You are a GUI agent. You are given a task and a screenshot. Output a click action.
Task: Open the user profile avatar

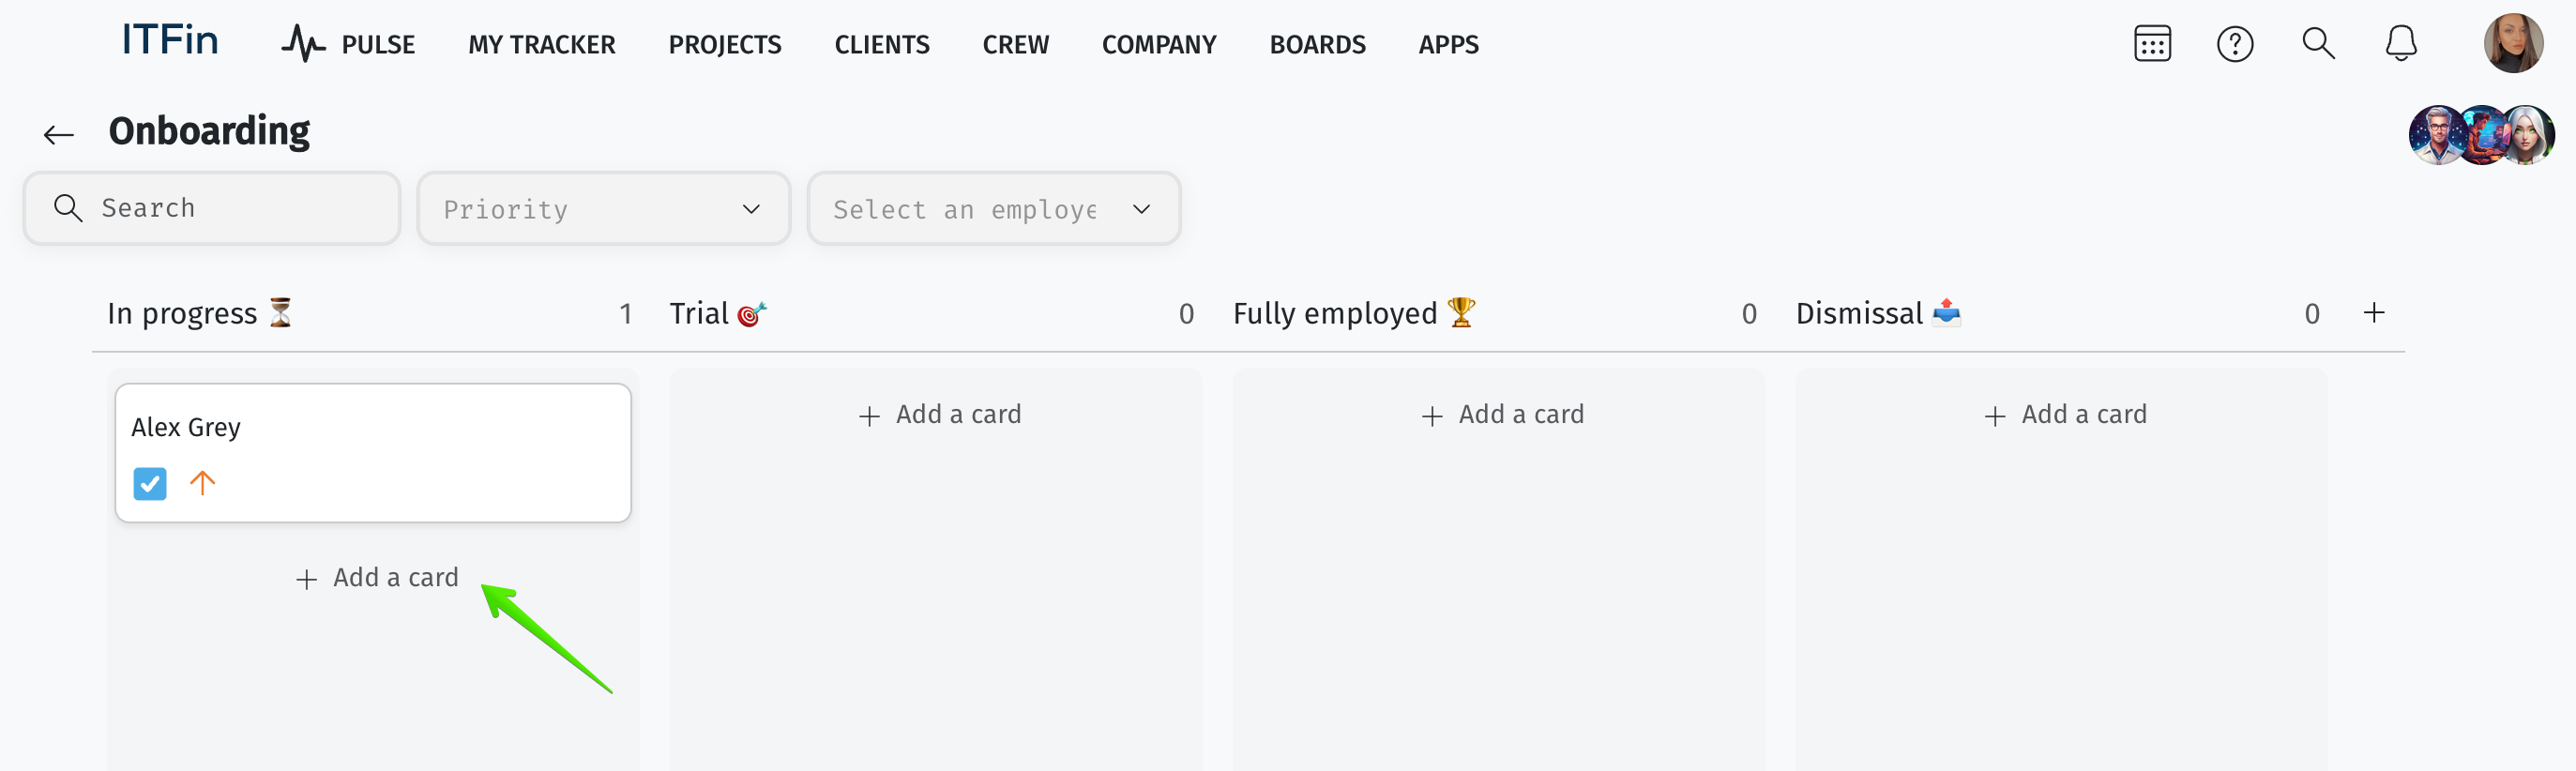tap(2512, 44)
